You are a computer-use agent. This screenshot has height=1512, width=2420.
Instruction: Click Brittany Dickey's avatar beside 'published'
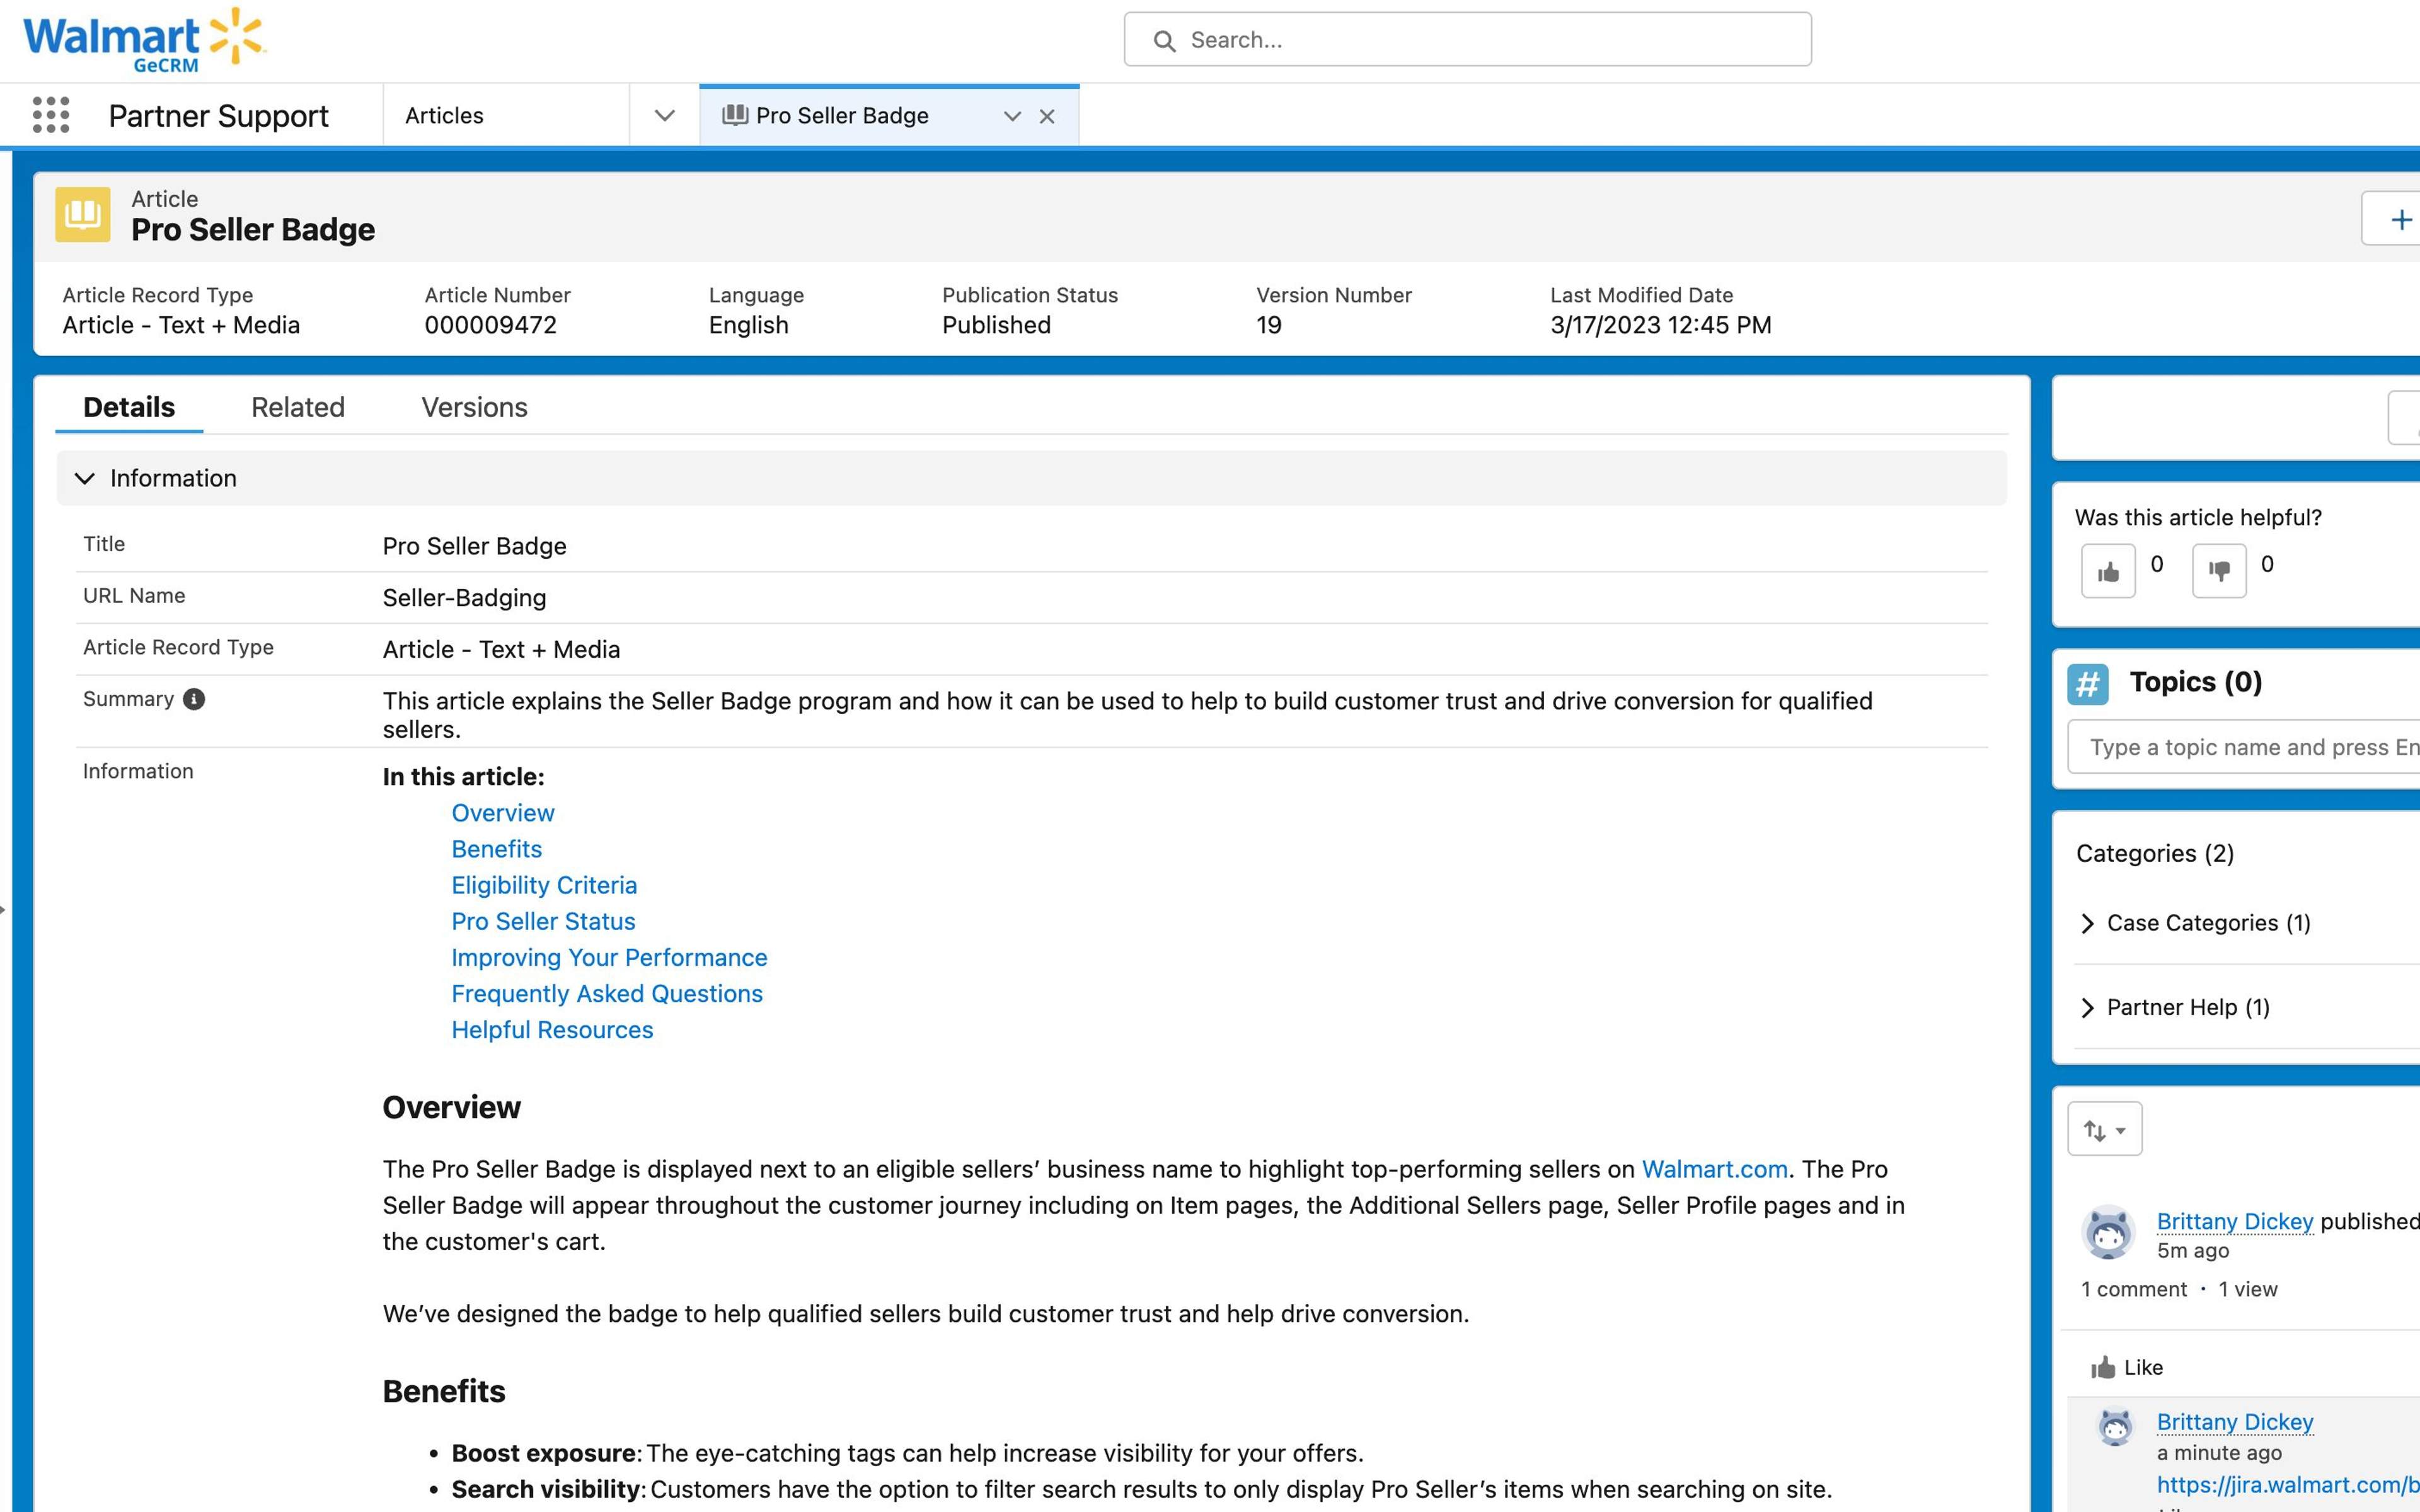(x=2108, y=1232)
